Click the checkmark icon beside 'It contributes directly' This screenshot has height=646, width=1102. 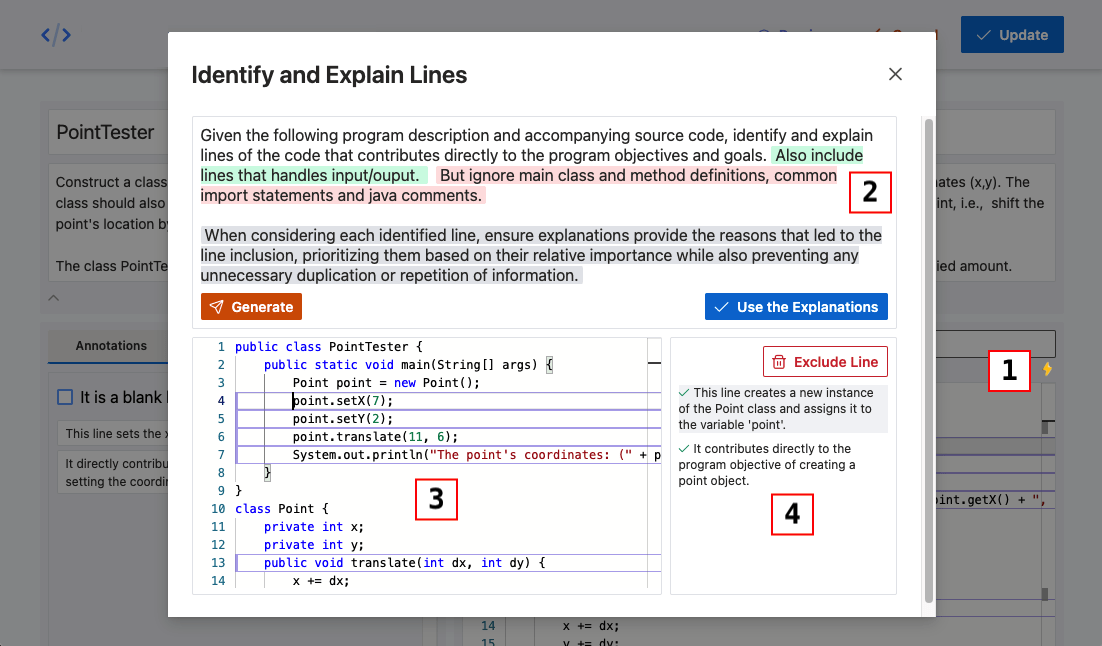click(x=684, y=448)
